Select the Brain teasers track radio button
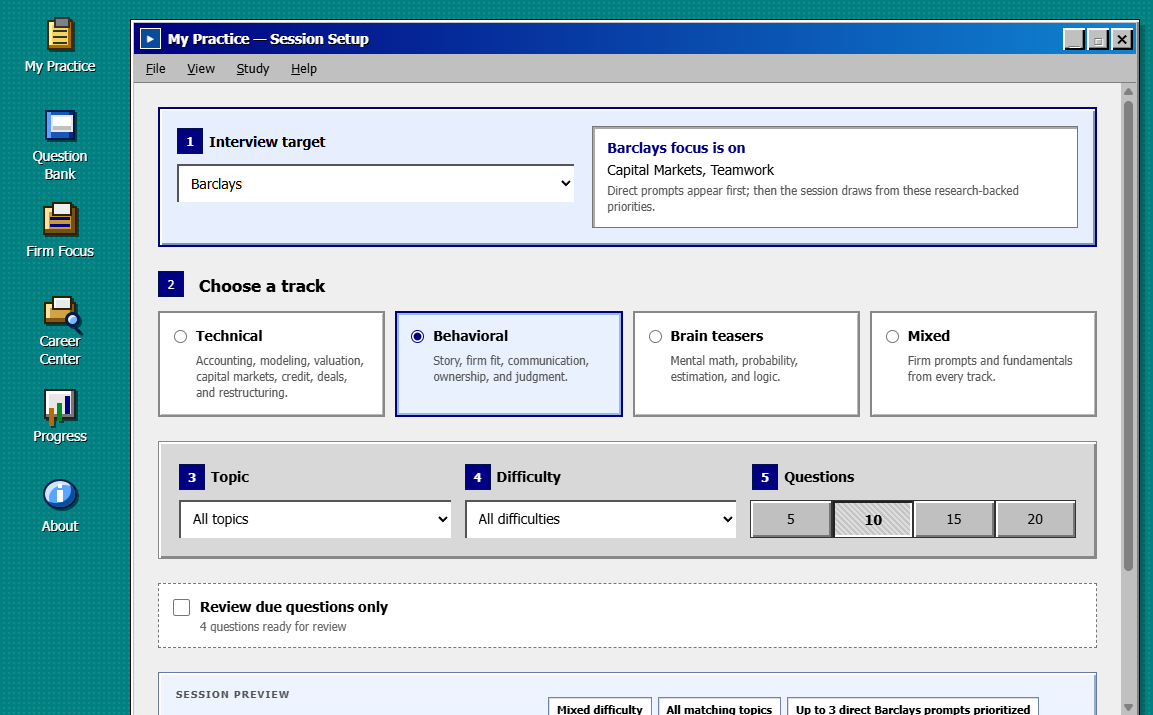The width and height of the screenshot is (1153, 715). coord(655,336)
